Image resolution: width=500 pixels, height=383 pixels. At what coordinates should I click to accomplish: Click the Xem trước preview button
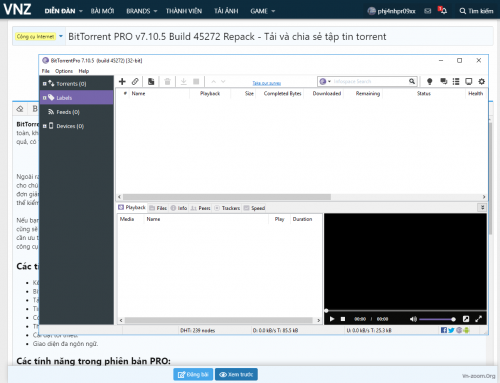pos(236,374)
